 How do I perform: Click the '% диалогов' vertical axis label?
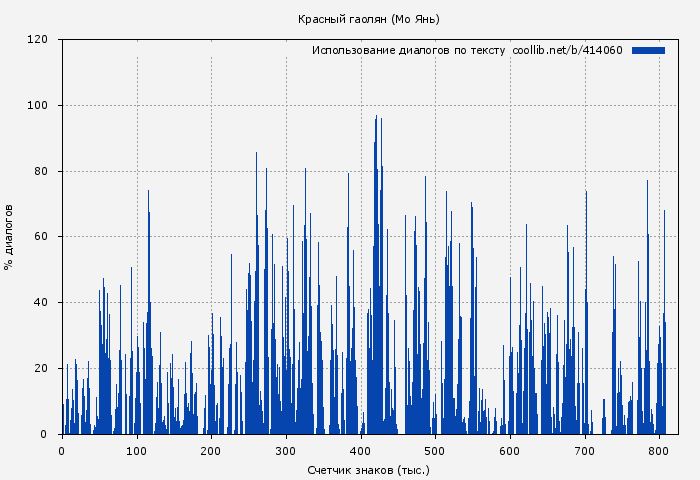click(x=9, y=237)
